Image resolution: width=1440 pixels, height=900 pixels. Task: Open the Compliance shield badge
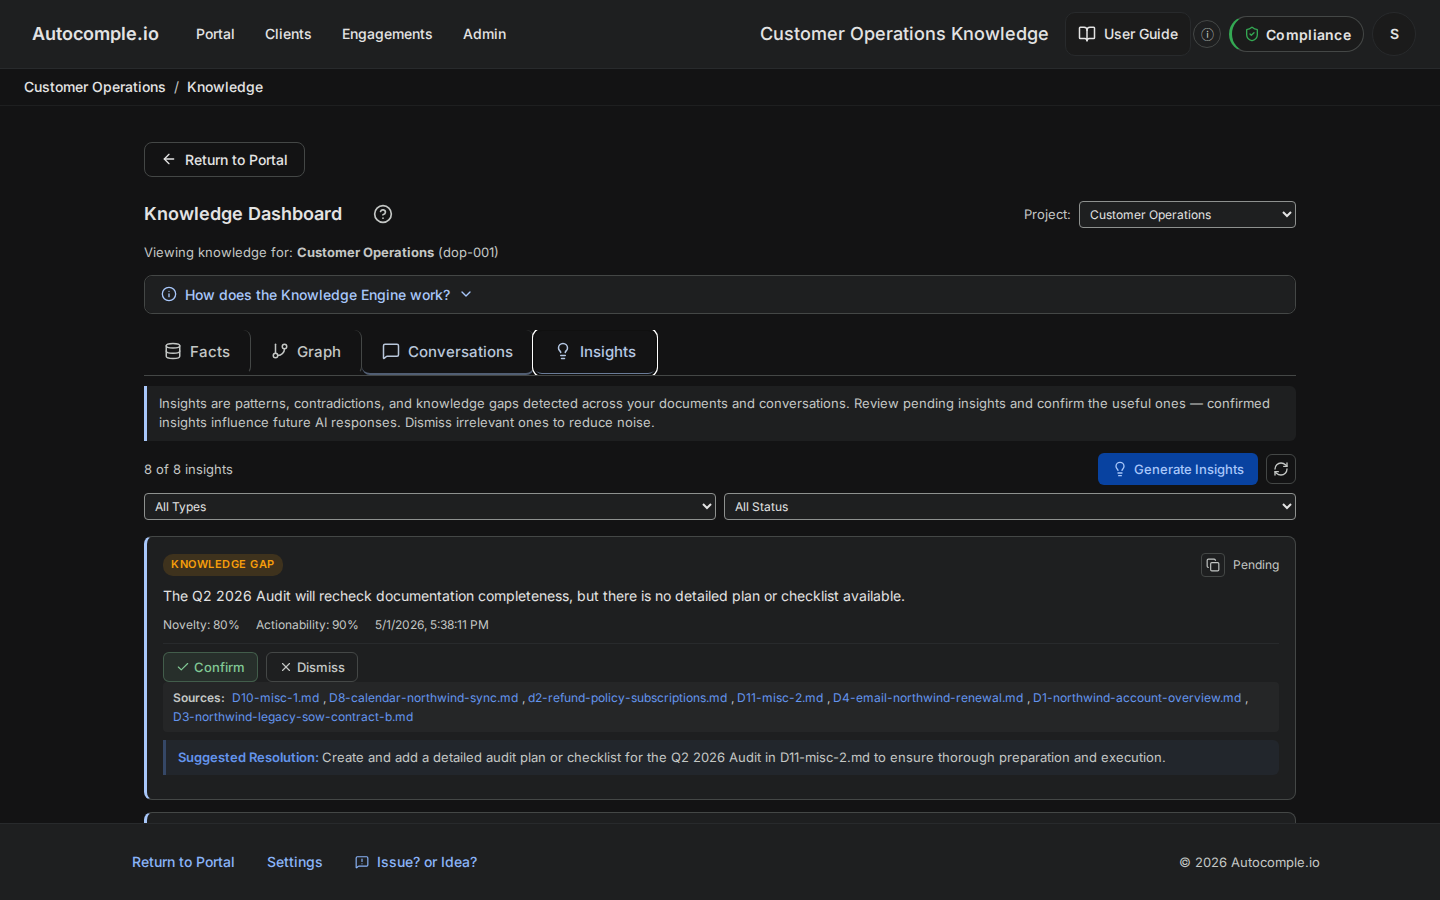click(x=1298, y=34)
